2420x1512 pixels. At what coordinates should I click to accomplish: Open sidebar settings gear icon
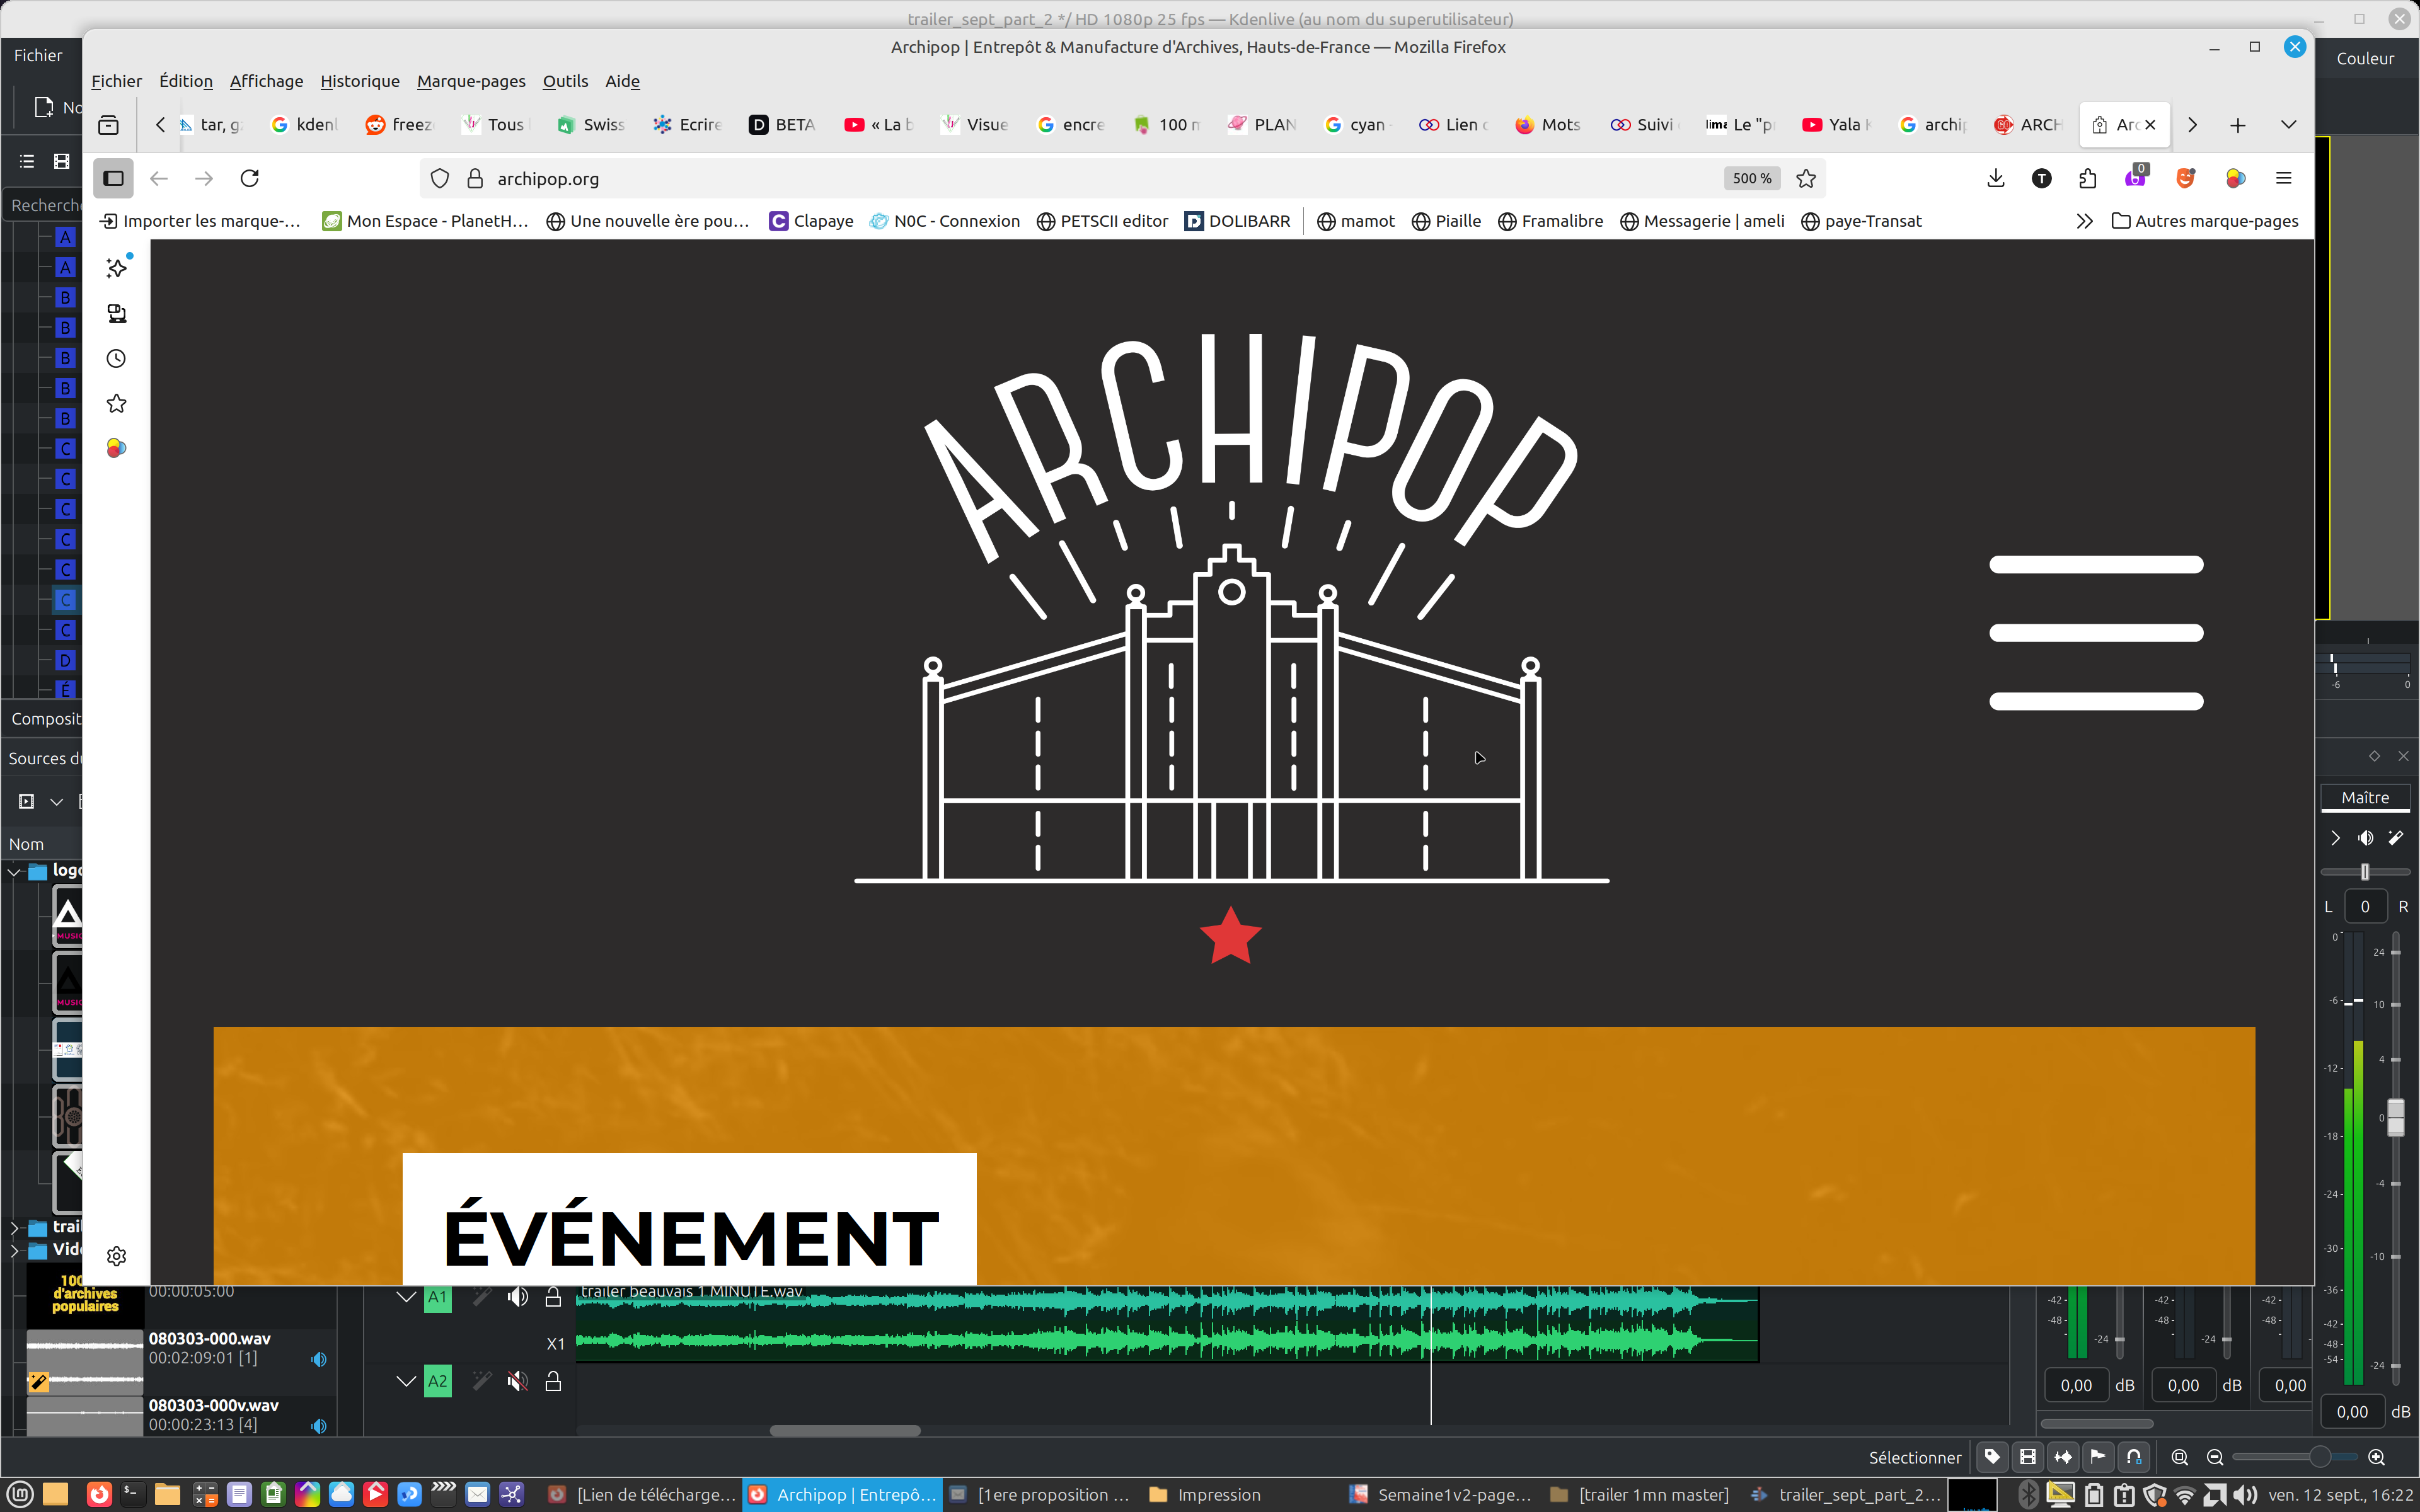(116, 1256)
